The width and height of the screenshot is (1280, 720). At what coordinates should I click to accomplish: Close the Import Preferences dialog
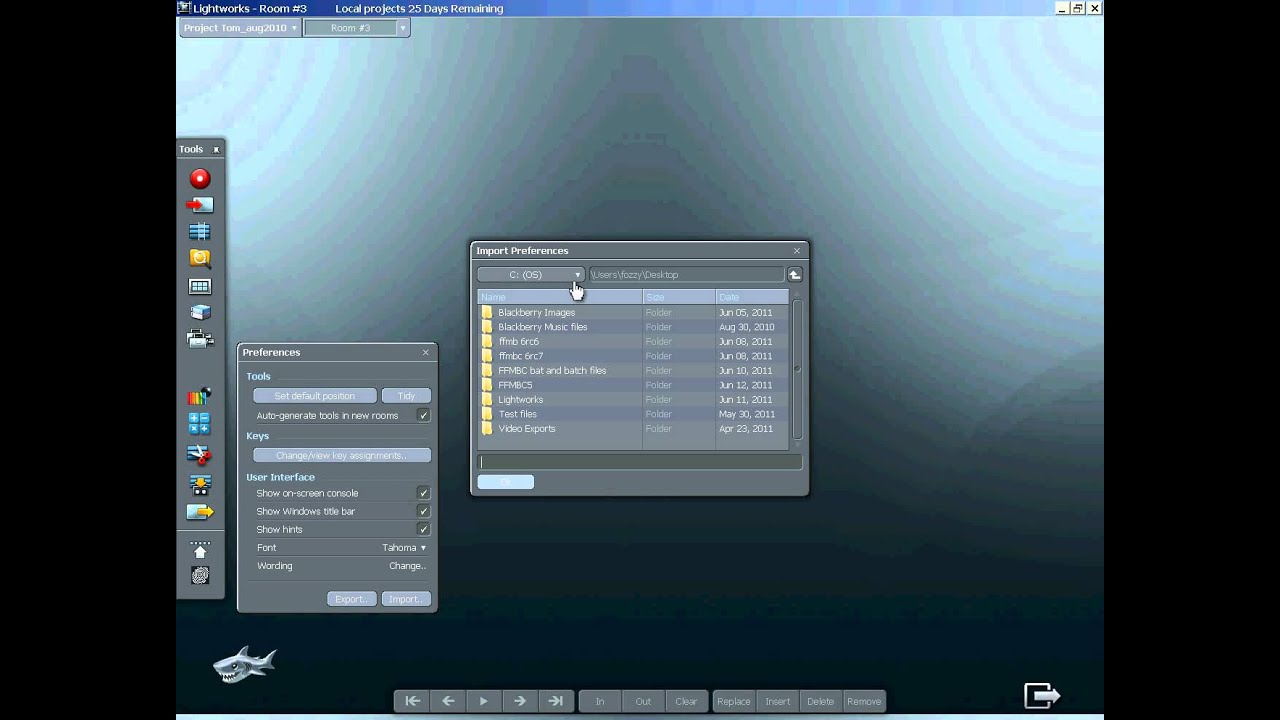[x=797, y=251]
